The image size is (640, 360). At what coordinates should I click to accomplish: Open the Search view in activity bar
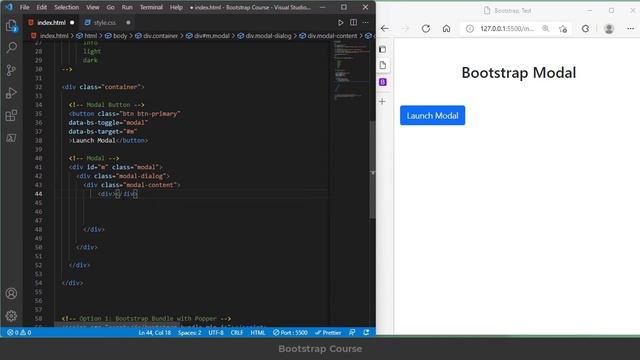pos(11,48)
